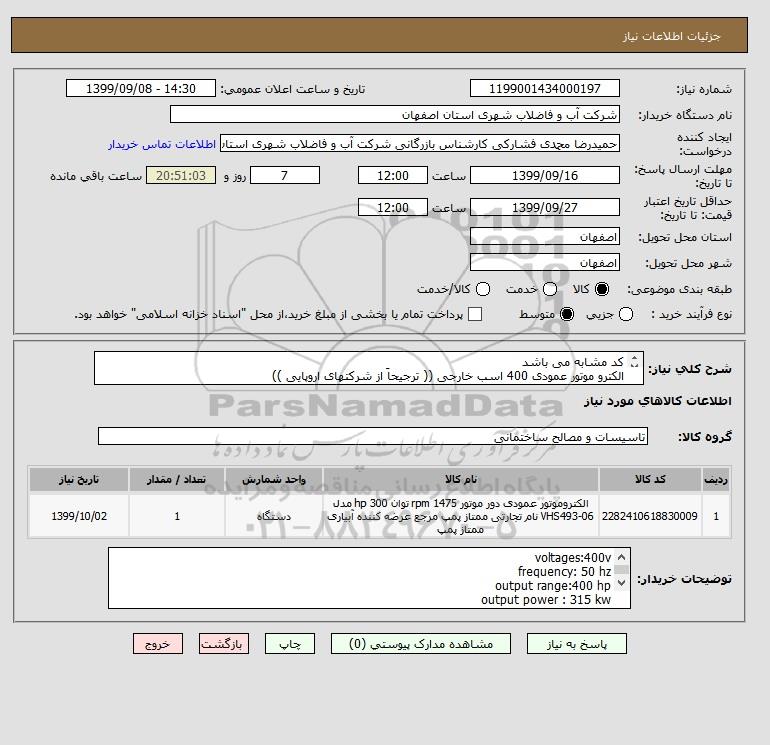Click the remaining time countdown 20:51:03
This screenshot has width=770, height=745.
181,175
